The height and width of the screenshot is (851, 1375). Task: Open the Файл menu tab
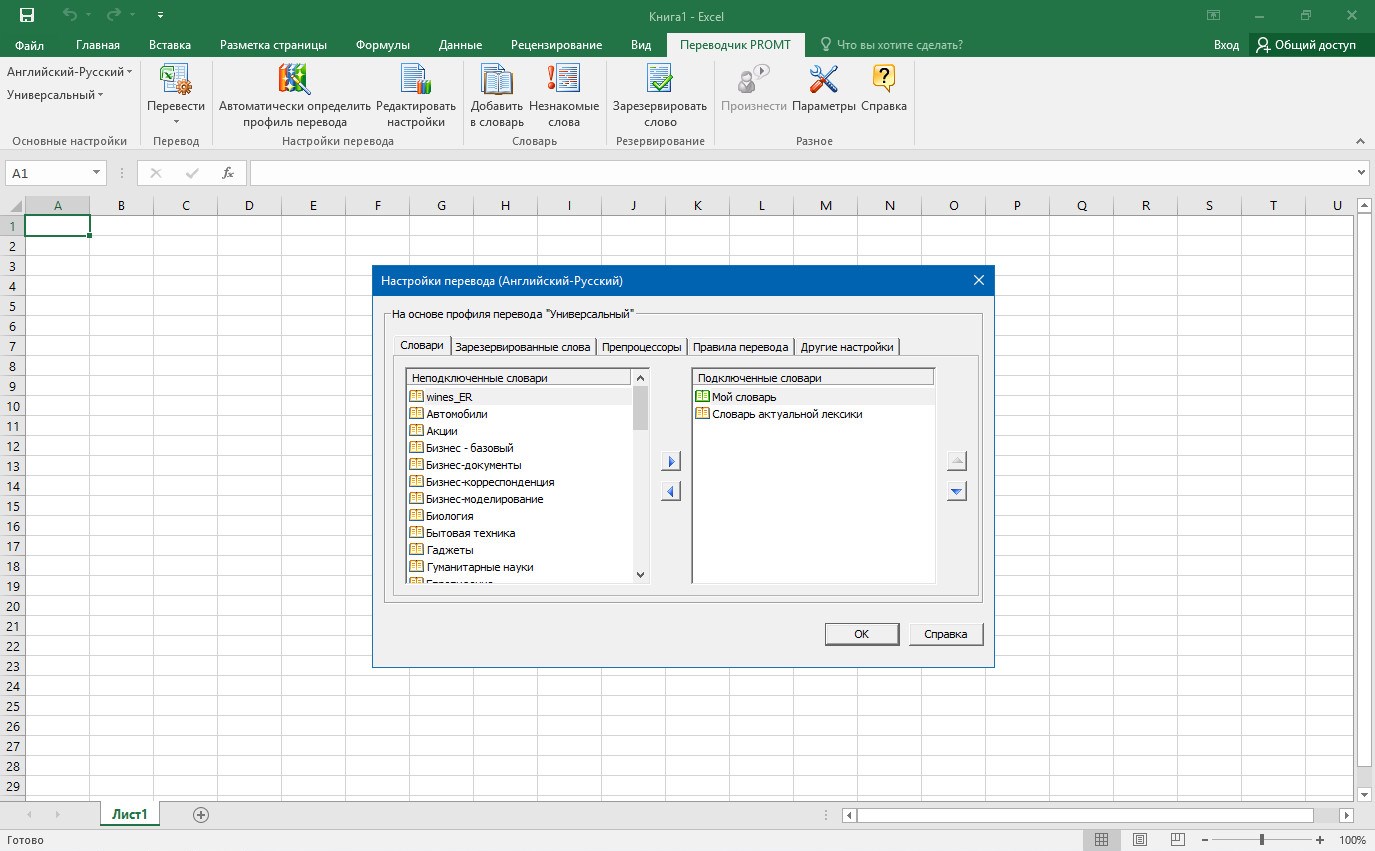pos(29,45)
